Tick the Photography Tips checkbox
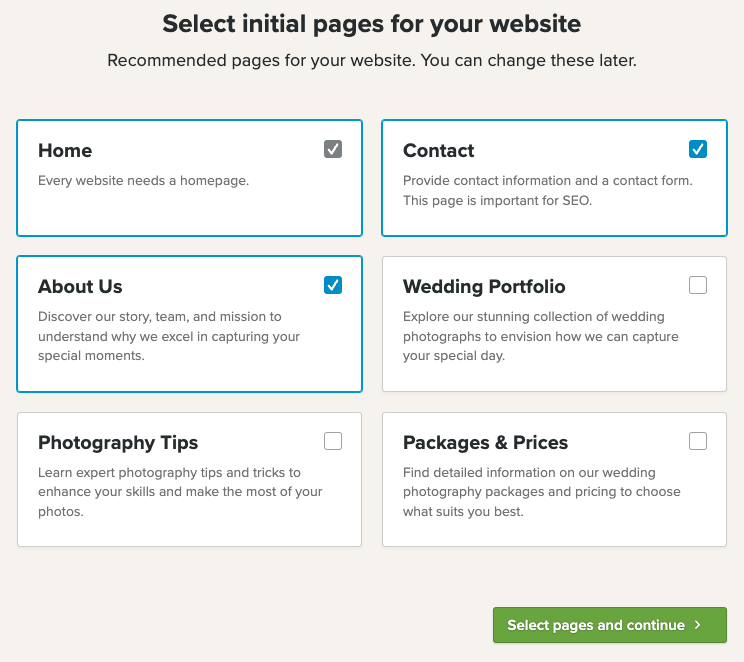This screenshot has height=662, width=744. [333, 441]
